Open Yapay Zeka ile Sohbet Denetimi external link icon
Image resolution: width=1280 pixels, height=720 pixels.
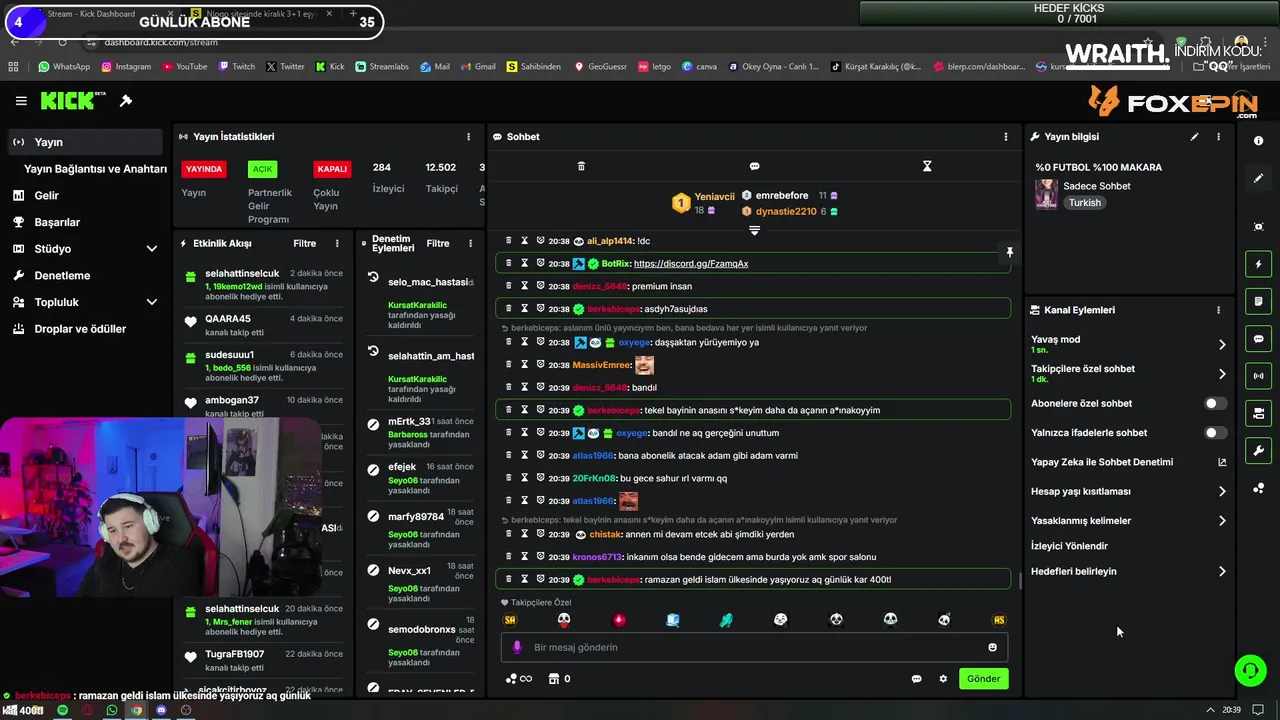(x=1221, y=462)
